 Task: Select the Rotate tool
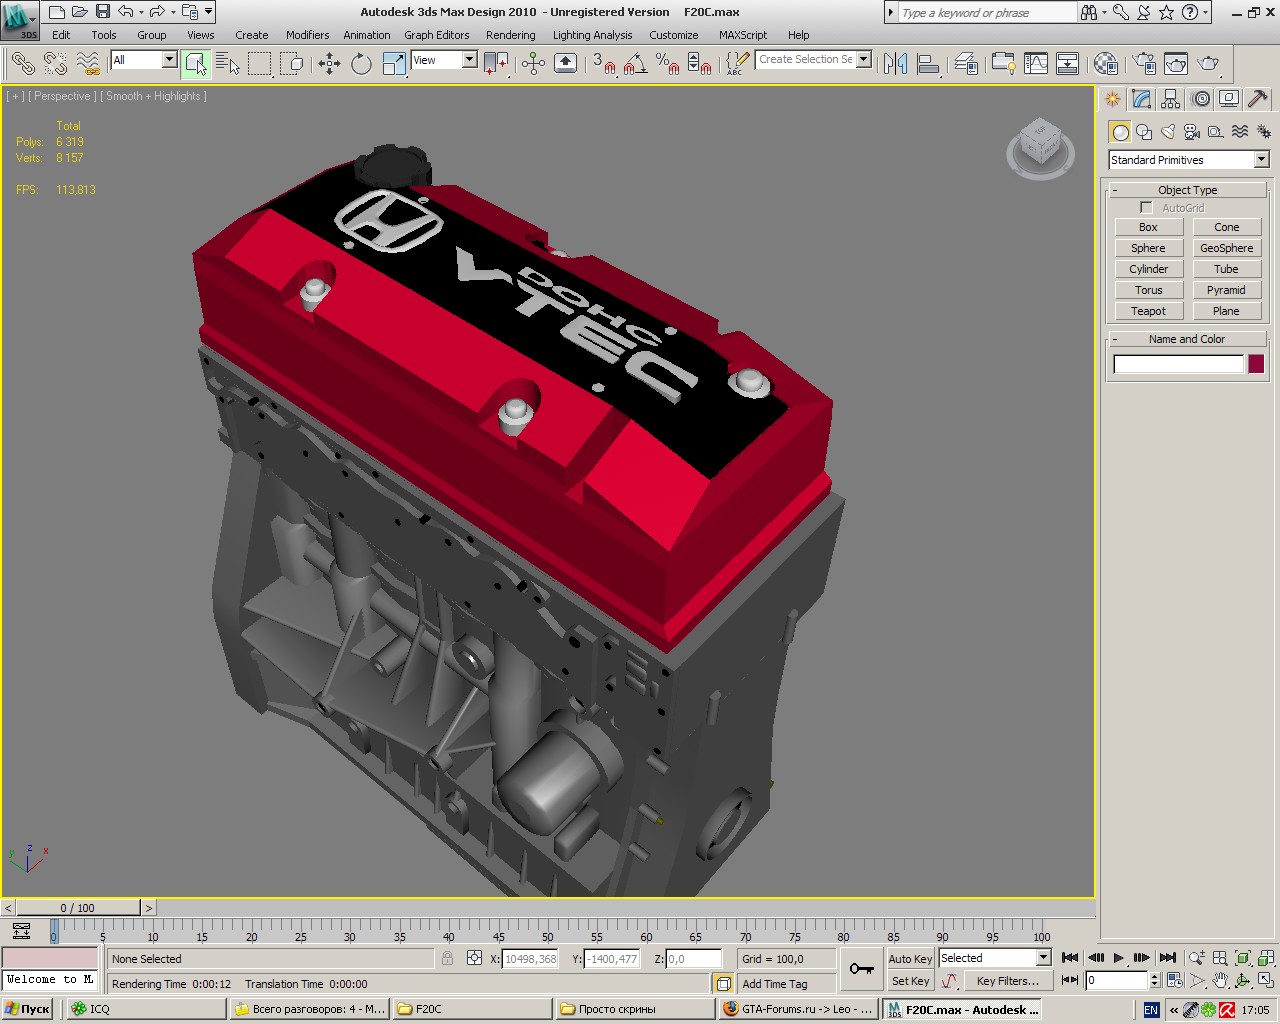[361, 64]
